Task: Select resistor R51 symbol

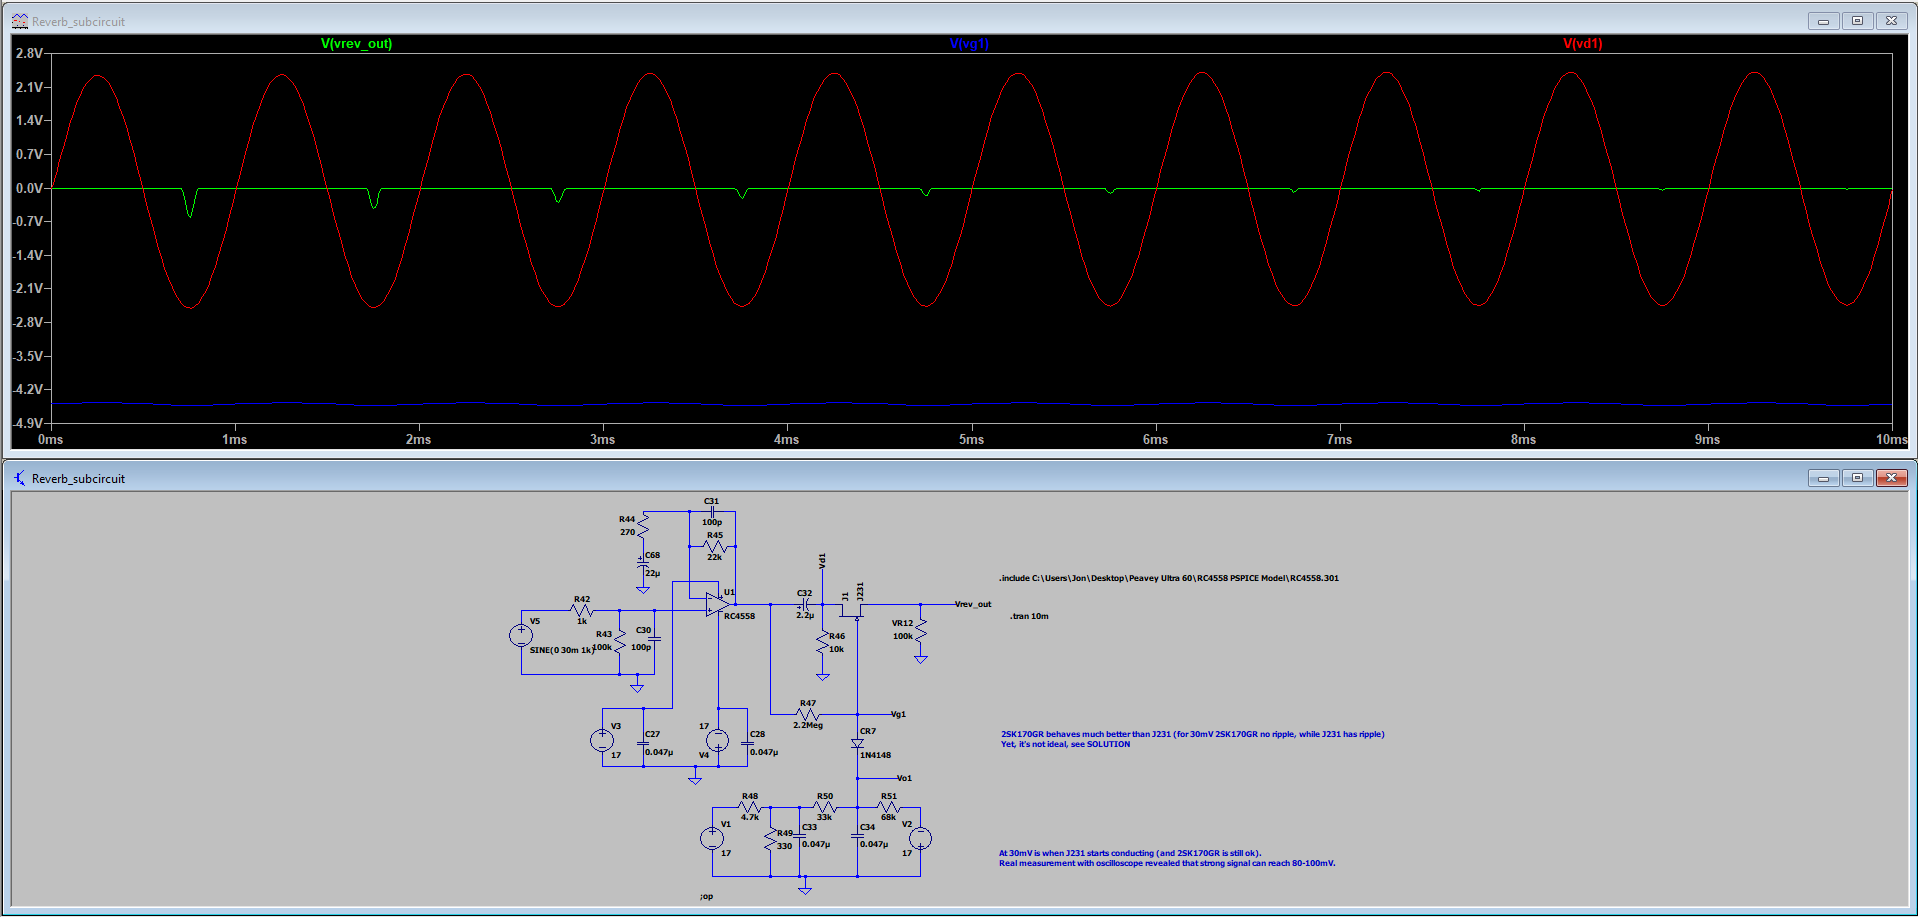Action: point(889,807)
